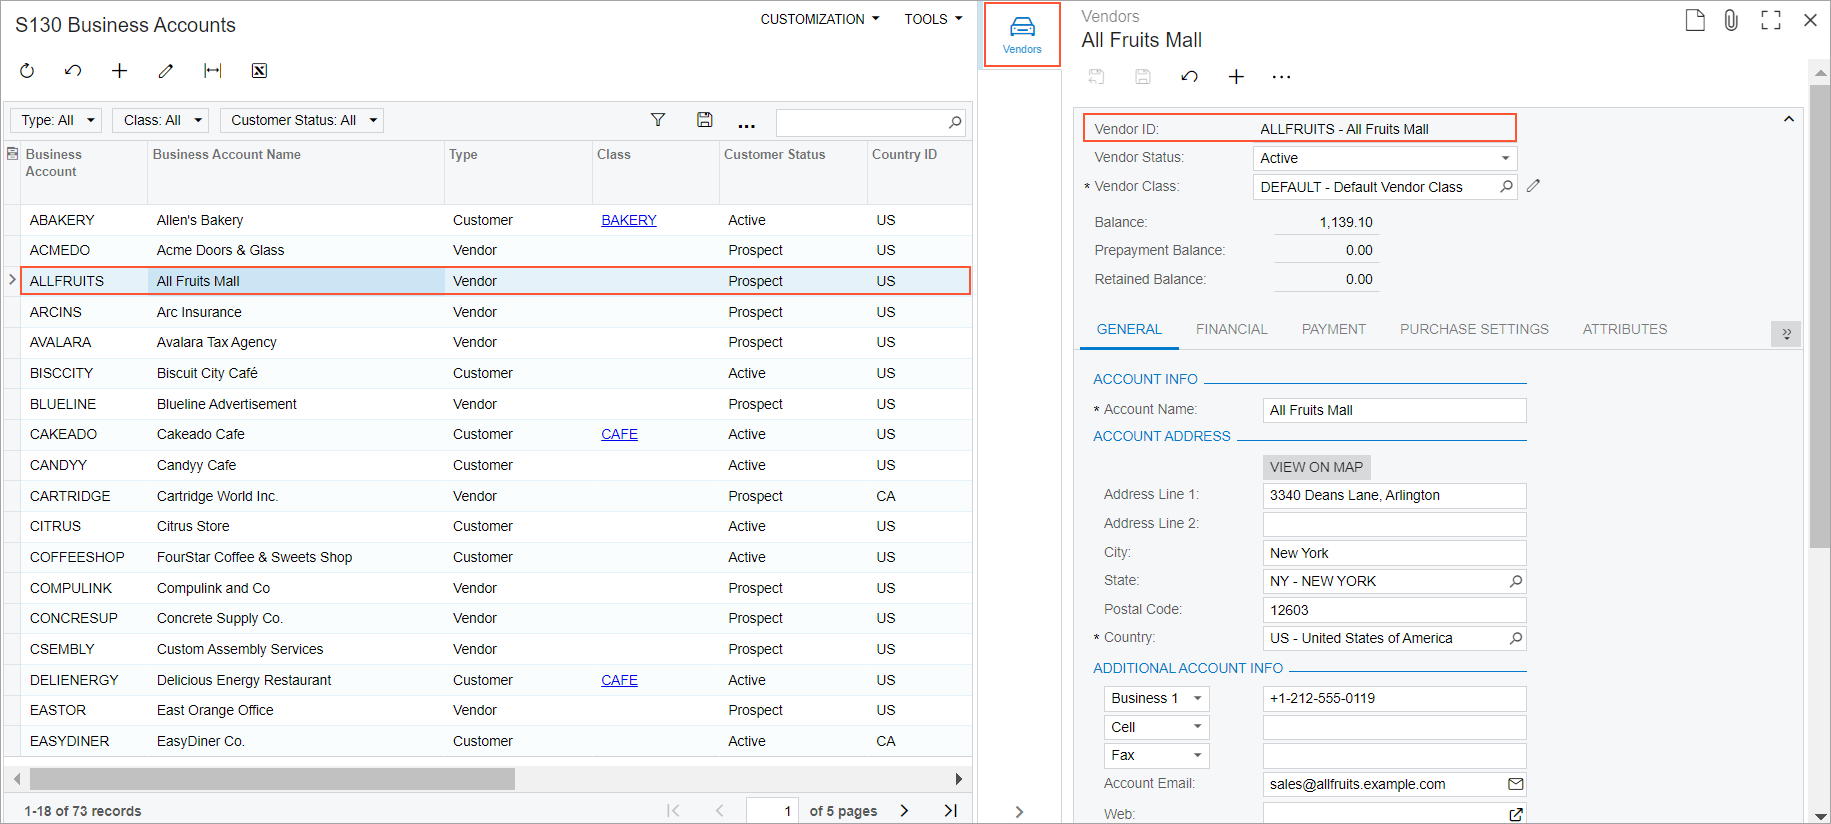Open the BAKERY class link for Allen's Bakery

pos(628,220)
